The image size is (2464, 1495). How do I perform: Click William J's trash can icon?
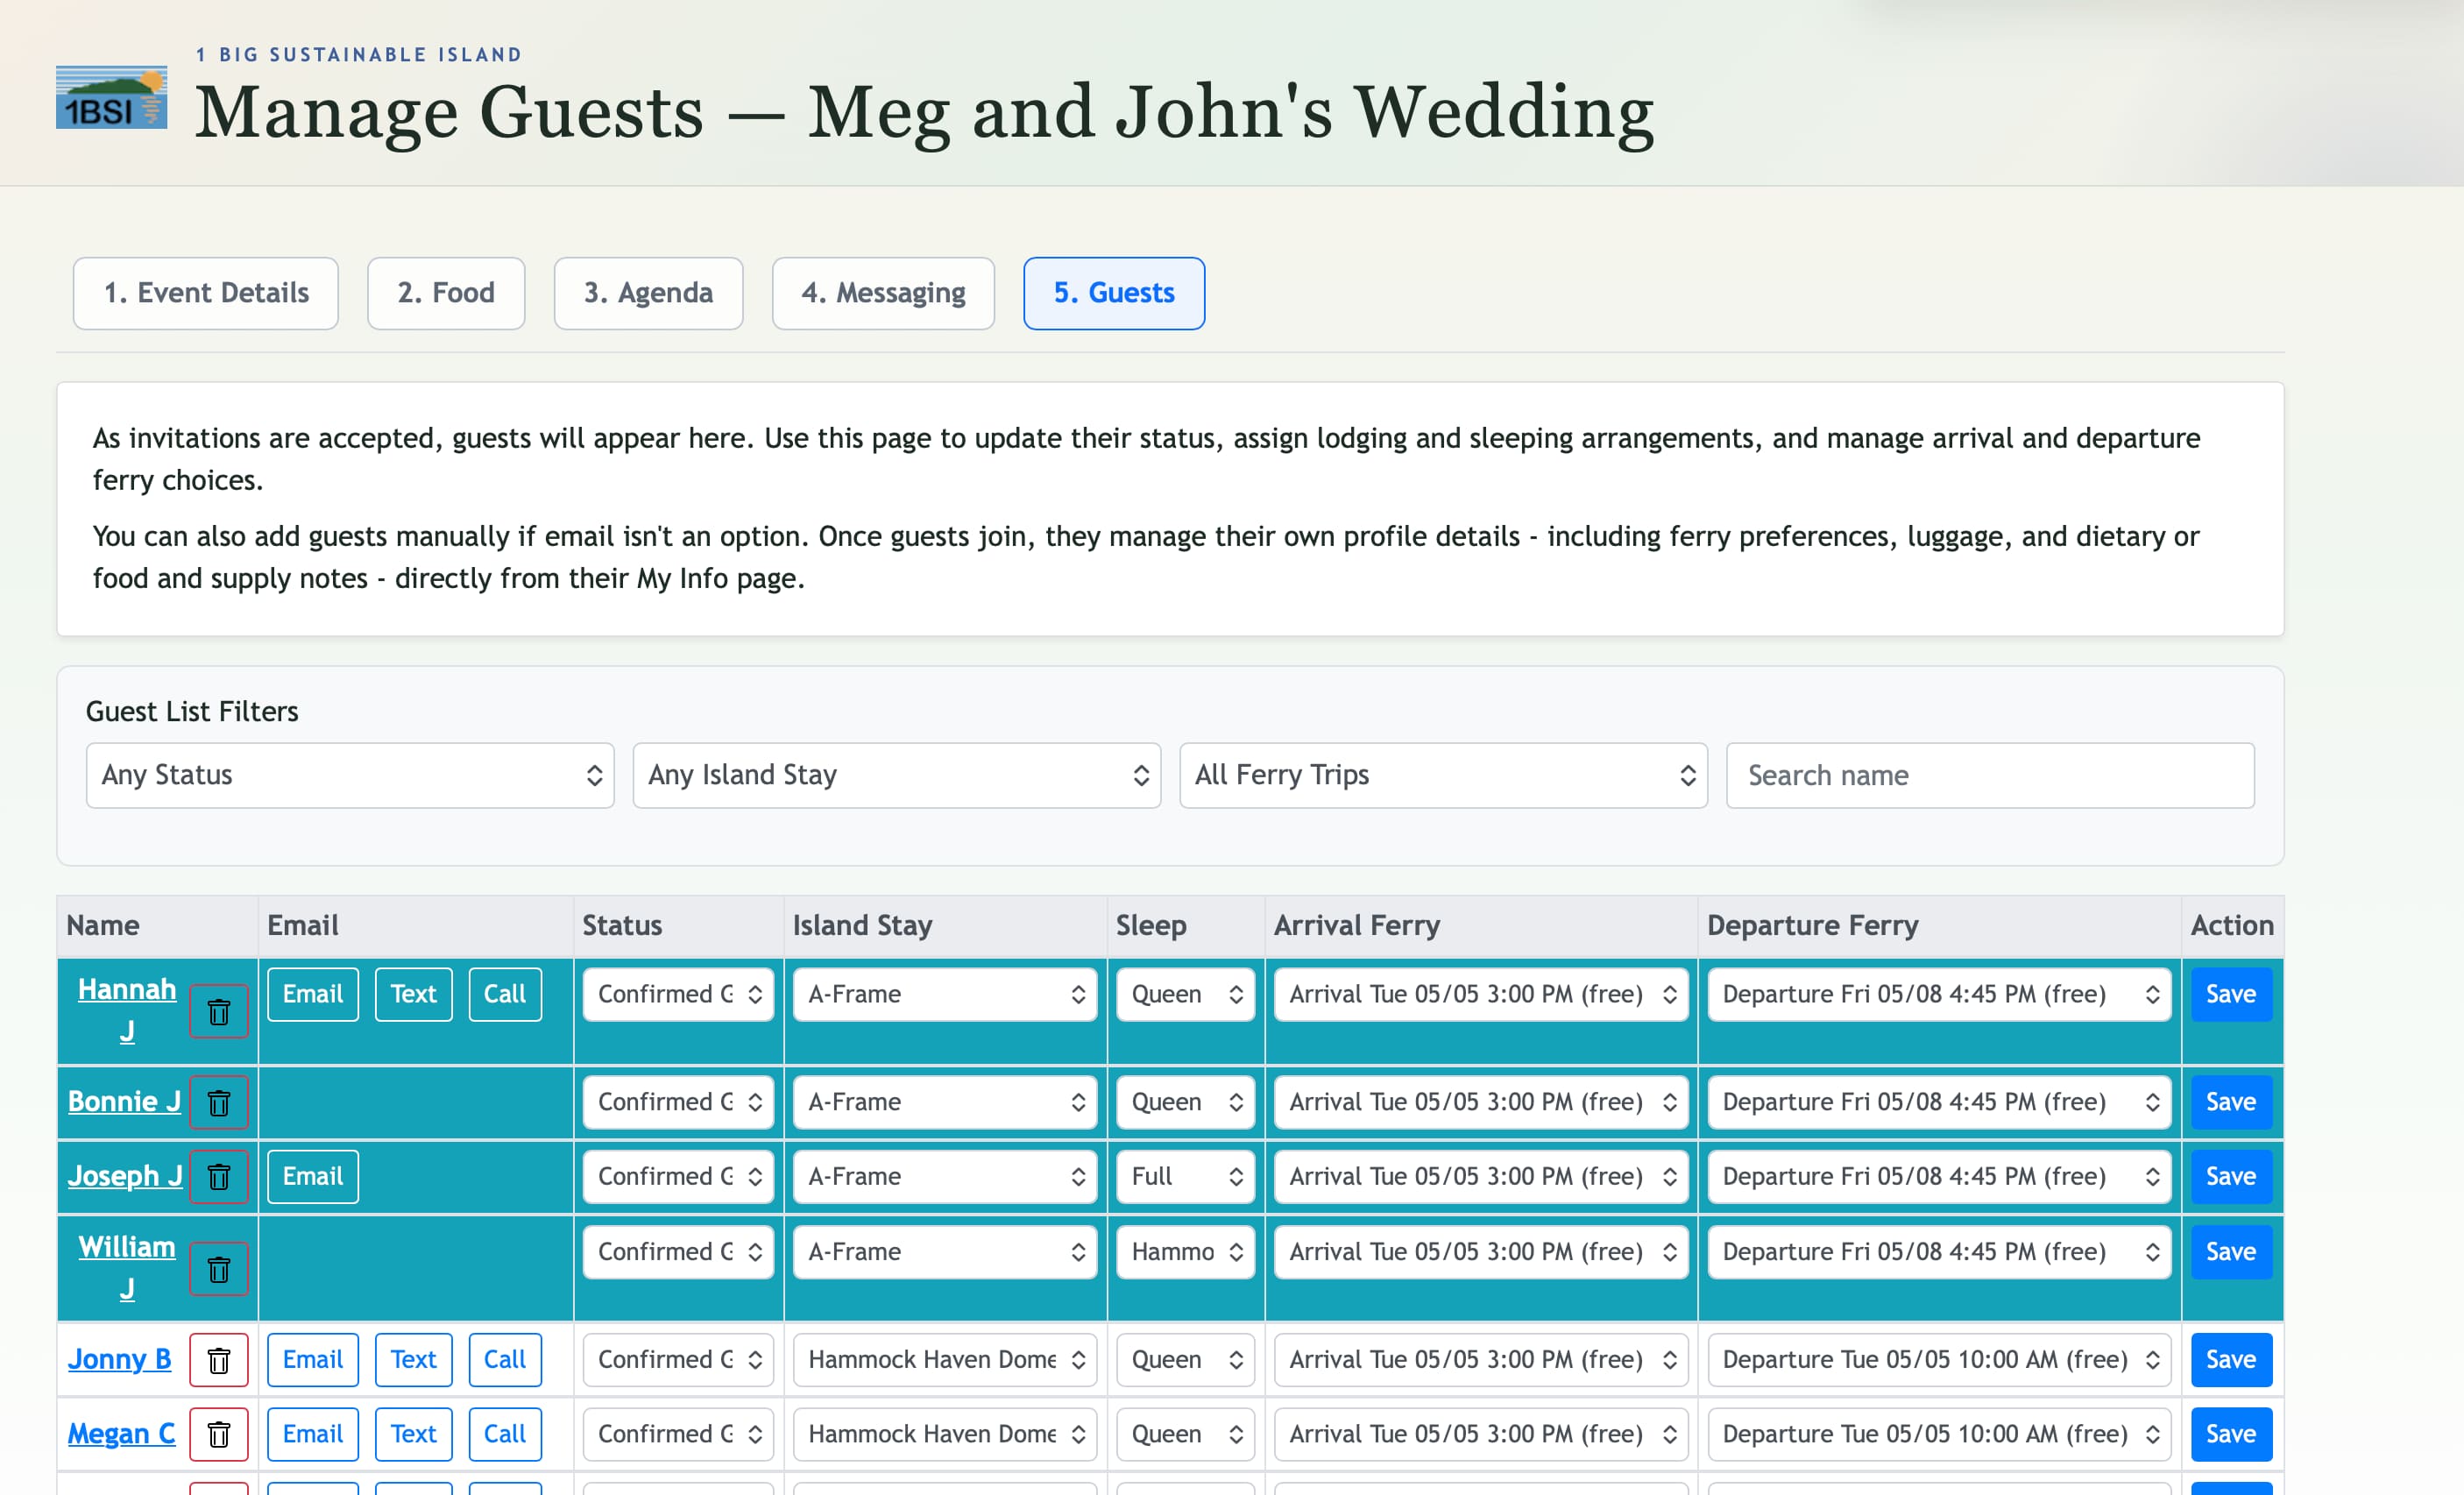pos(219,1268)
